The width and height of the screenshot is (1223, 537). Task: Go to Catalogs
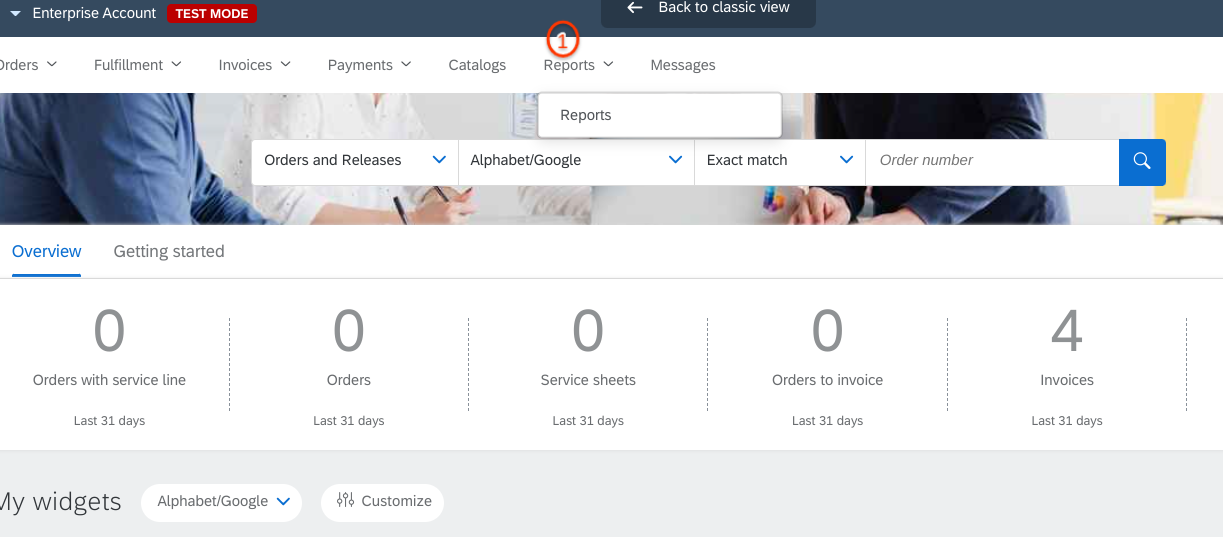coord(477,65)
